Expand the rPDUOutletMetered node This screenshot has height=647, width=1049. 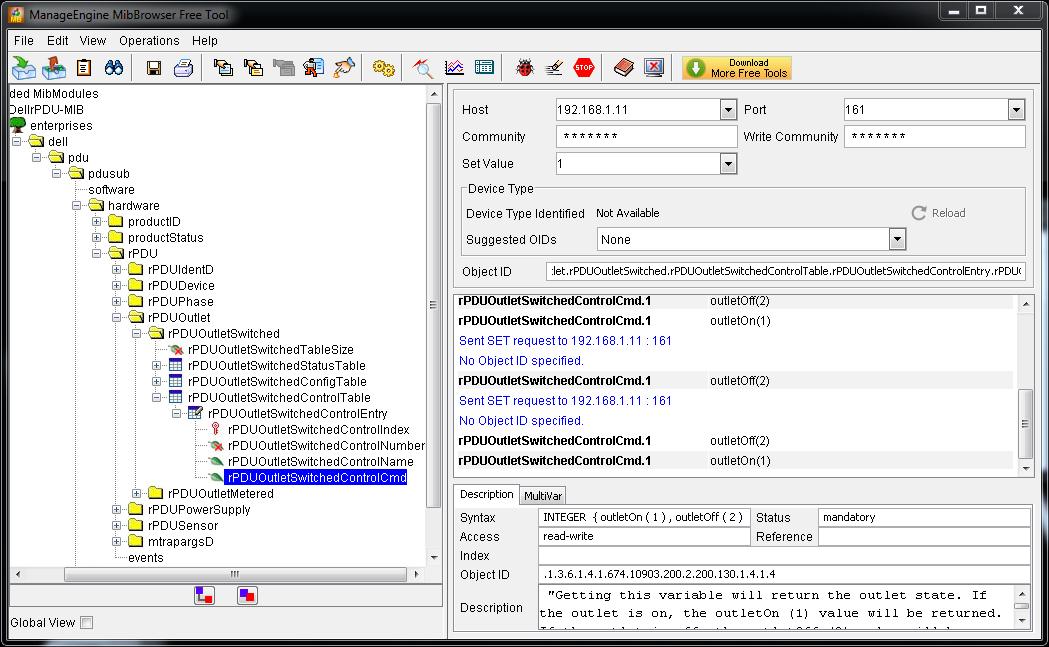point(136,493)
